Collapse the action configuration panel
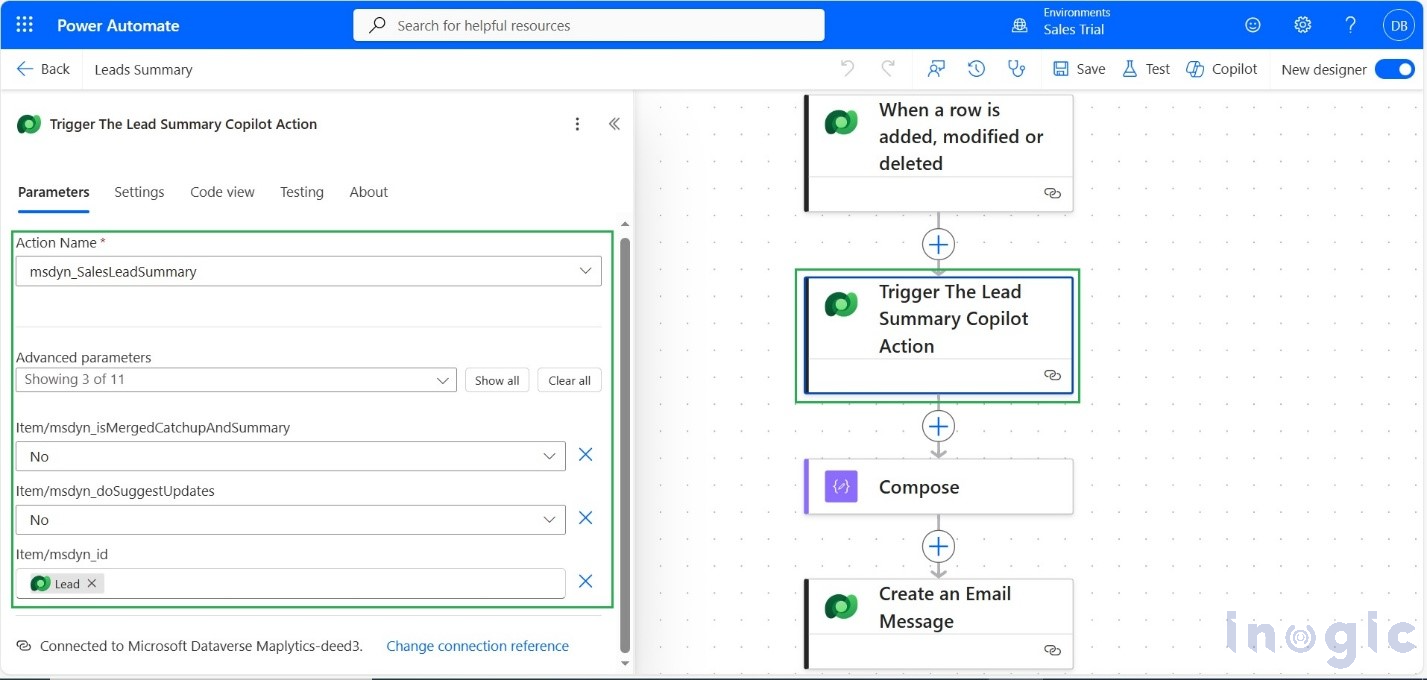This screenshot has height=680, width=1427. point(611,123)
